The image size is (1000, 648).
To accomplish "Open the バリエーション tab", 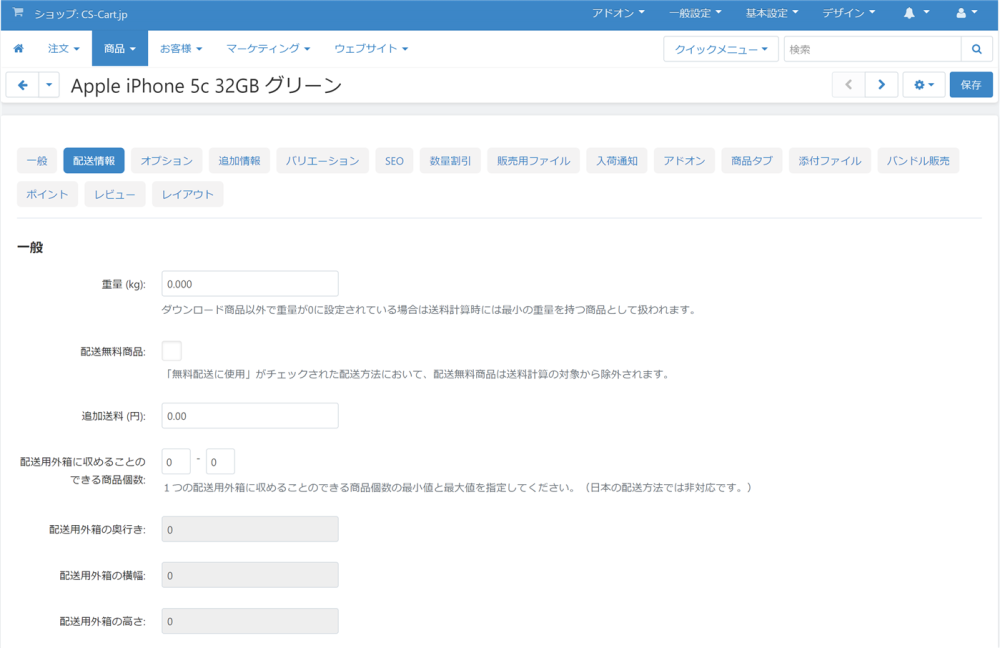I will tap(322, 161).
